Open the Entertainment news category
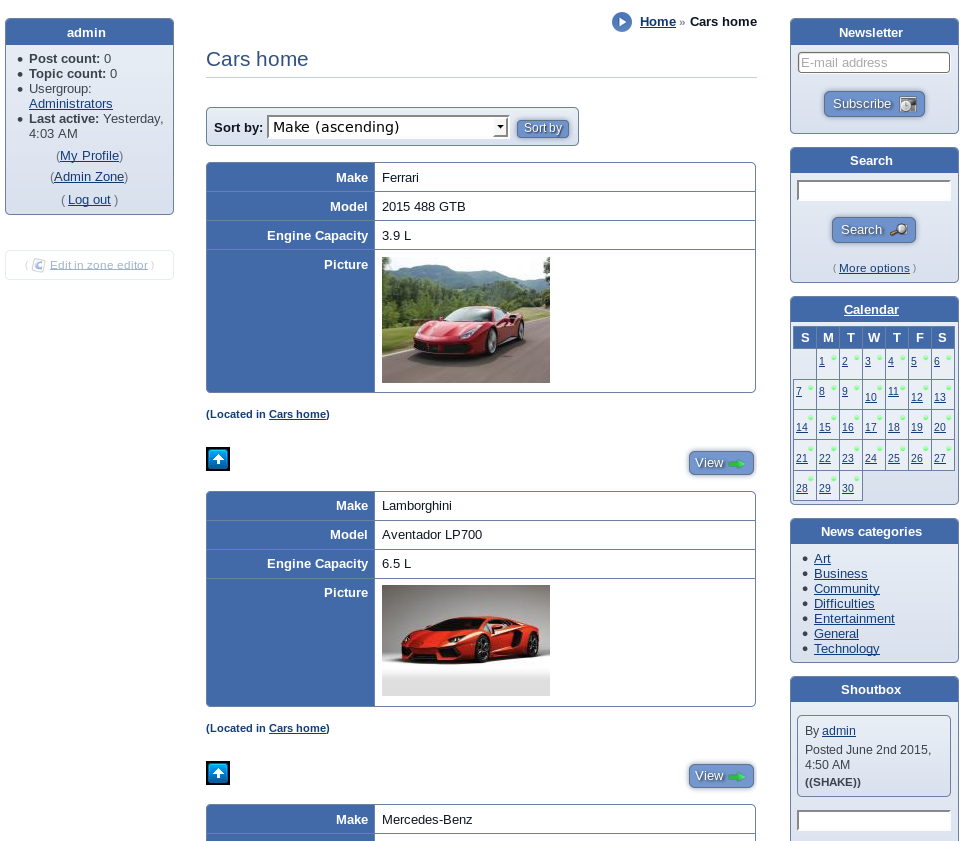 pos(854,619)
